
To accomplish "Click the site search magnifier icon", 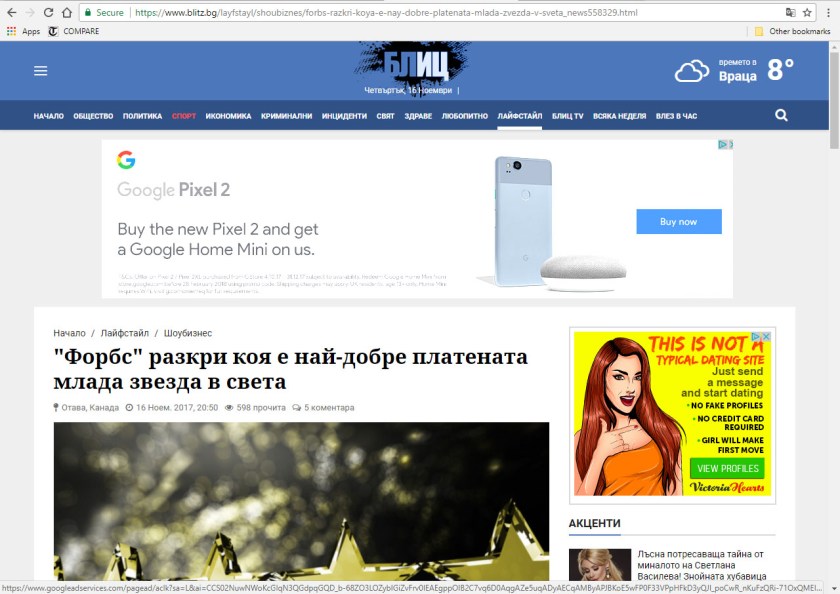I will 781,115.
